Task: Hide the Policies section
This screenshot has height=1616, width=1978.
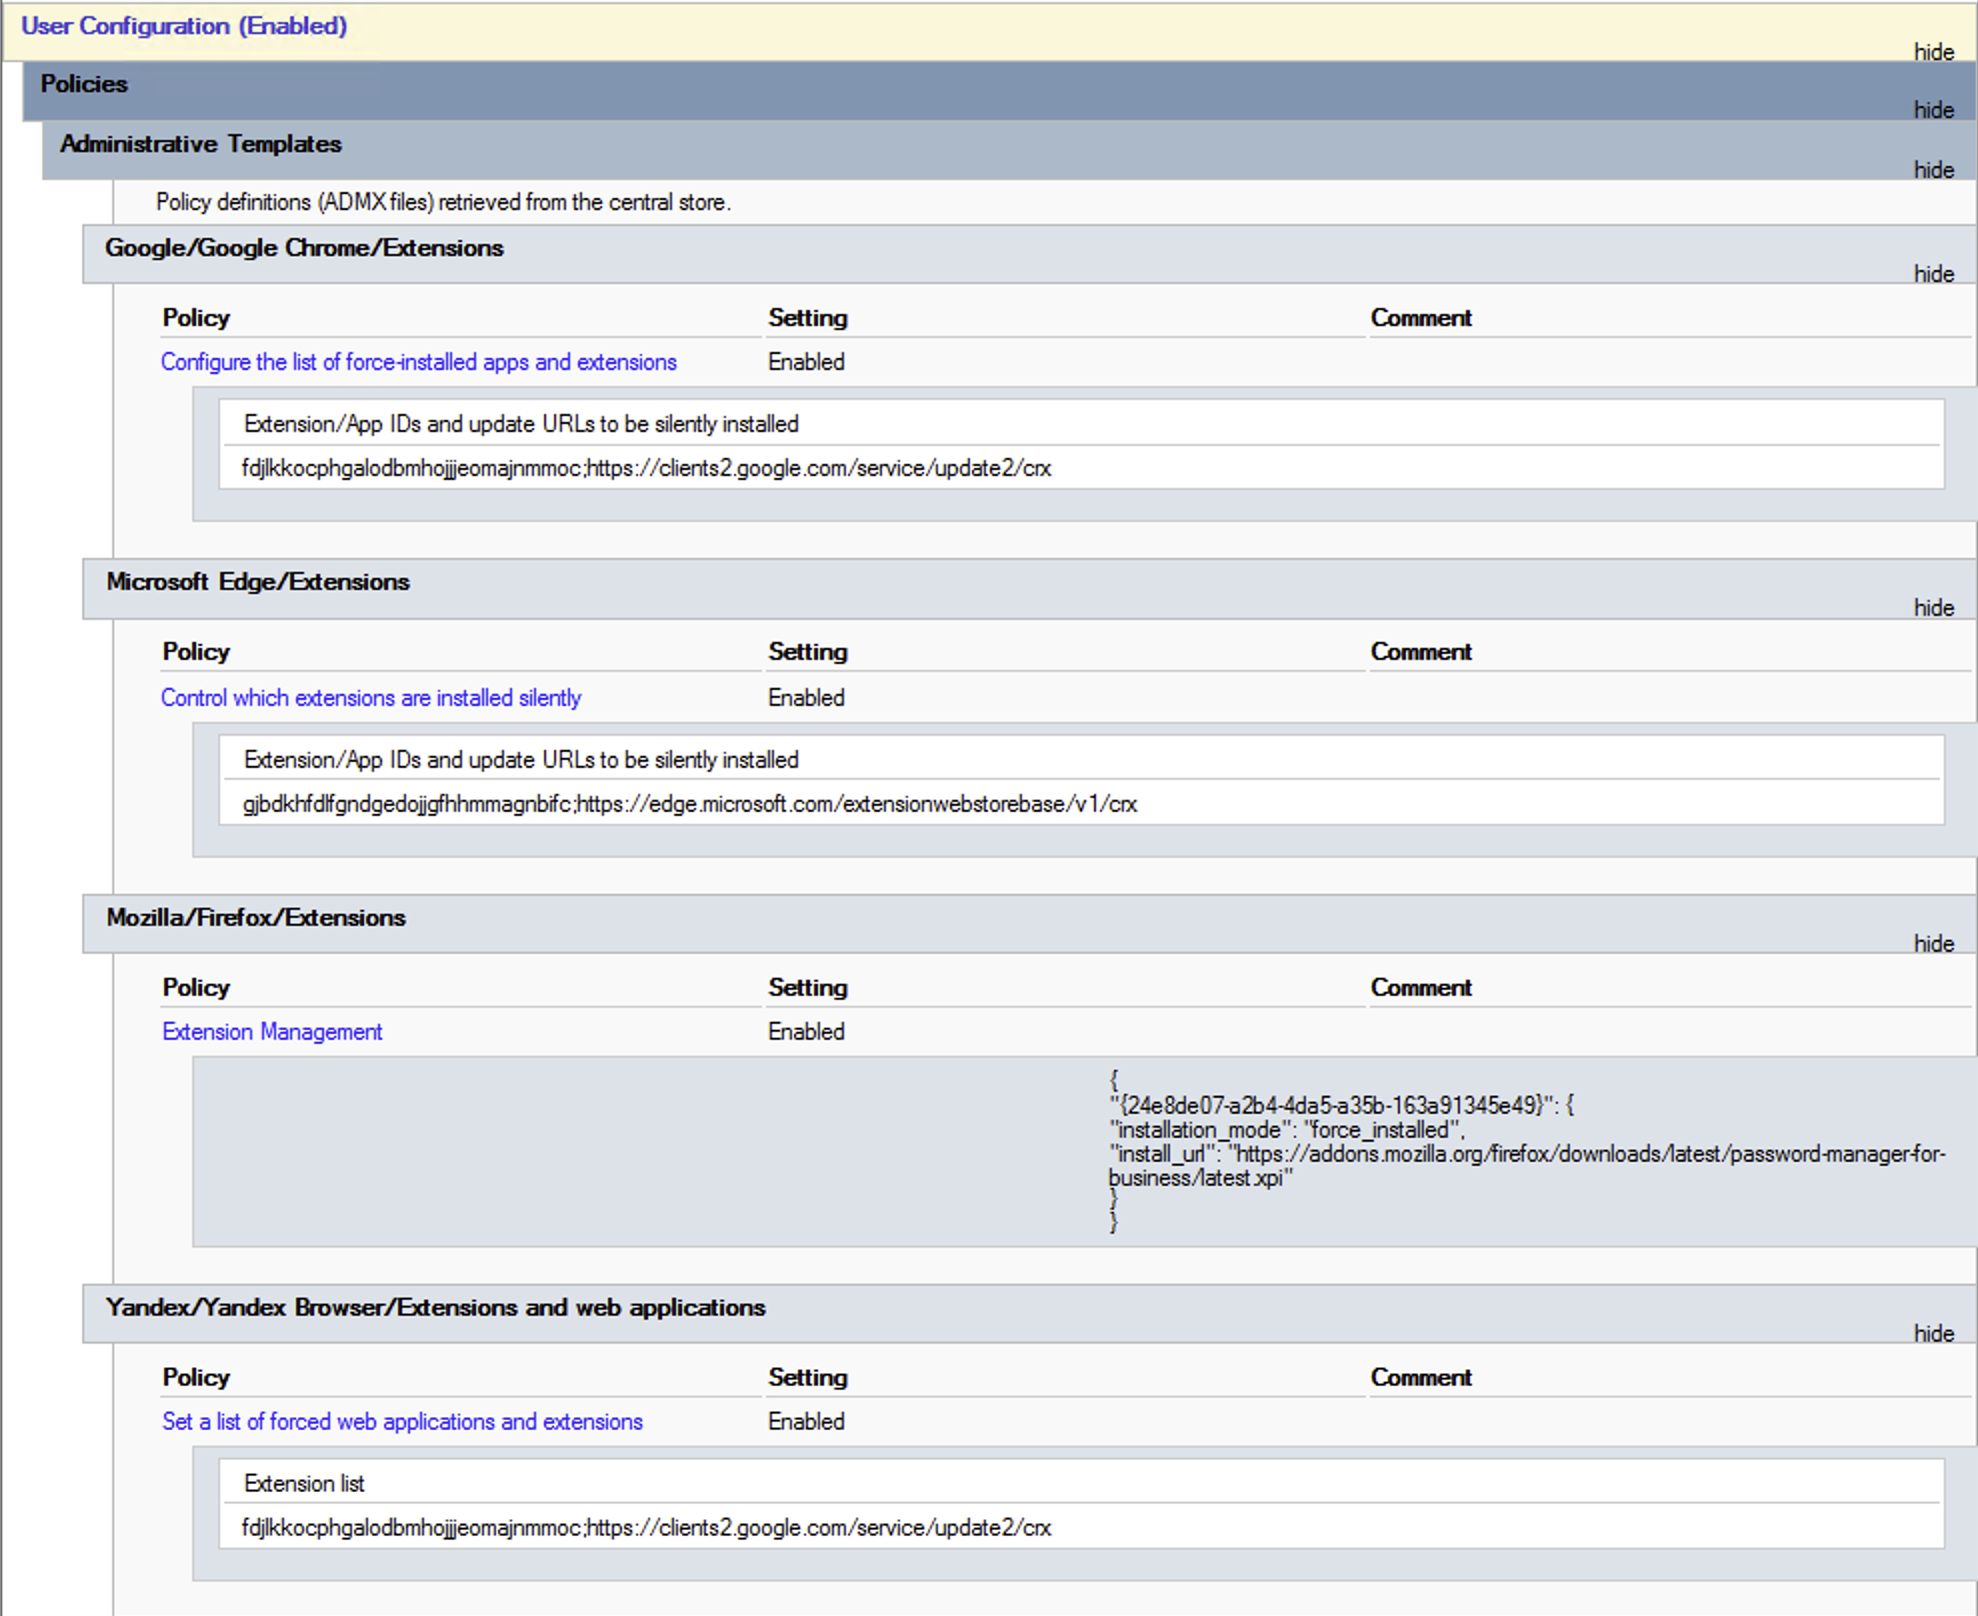Action: (1933, 110)
